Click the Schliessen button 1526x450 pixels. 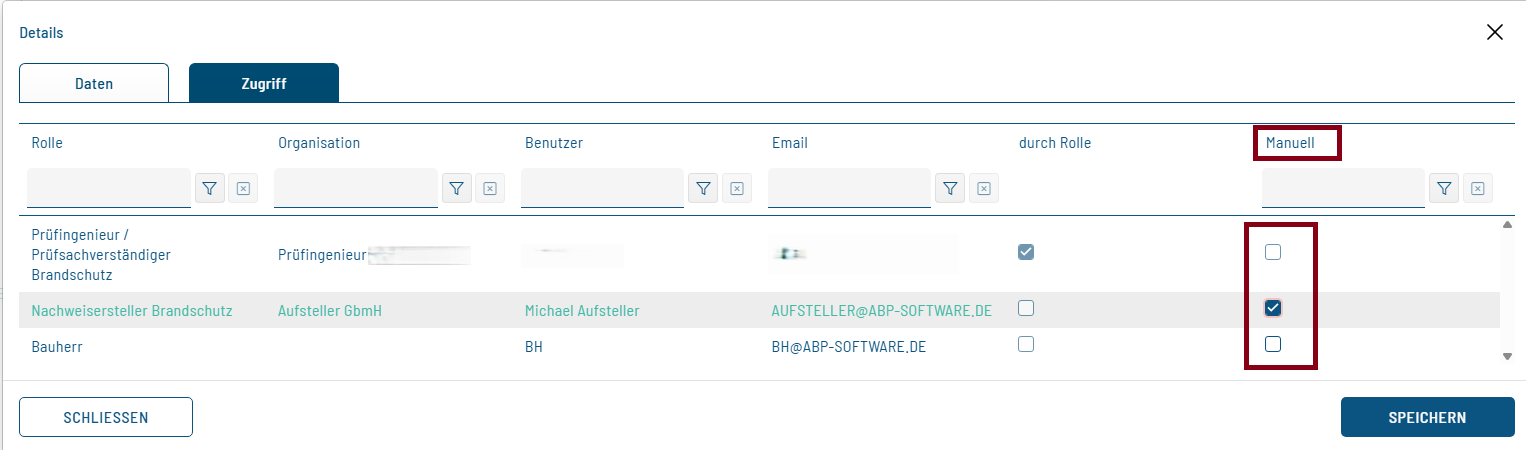tap(106, 417)
